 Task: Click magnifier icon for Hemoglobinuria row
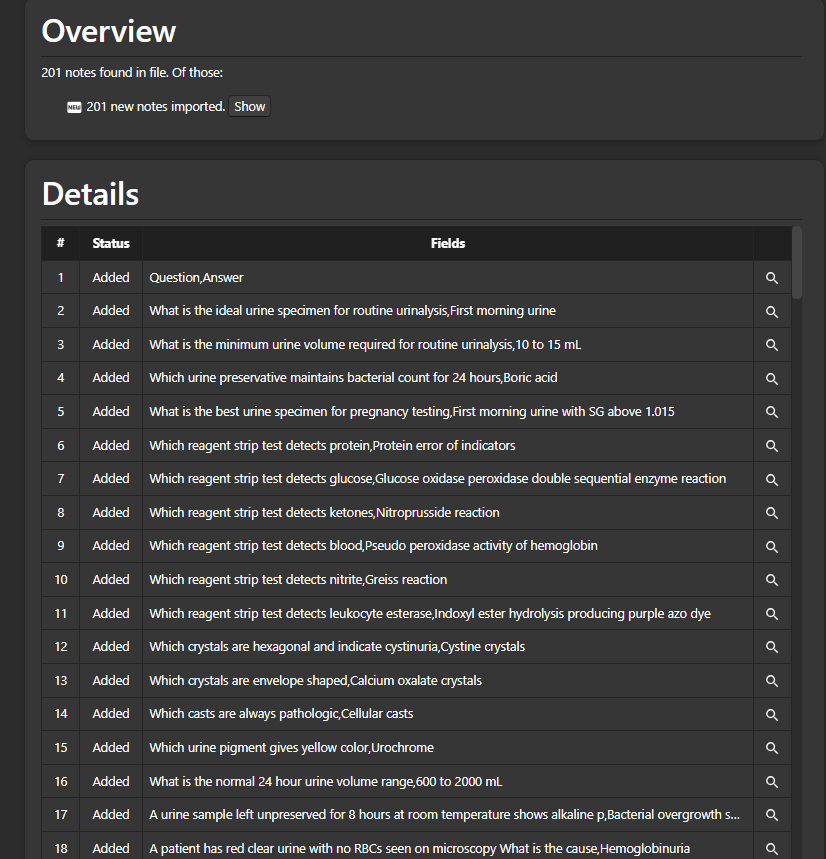(x=771, y=848)
